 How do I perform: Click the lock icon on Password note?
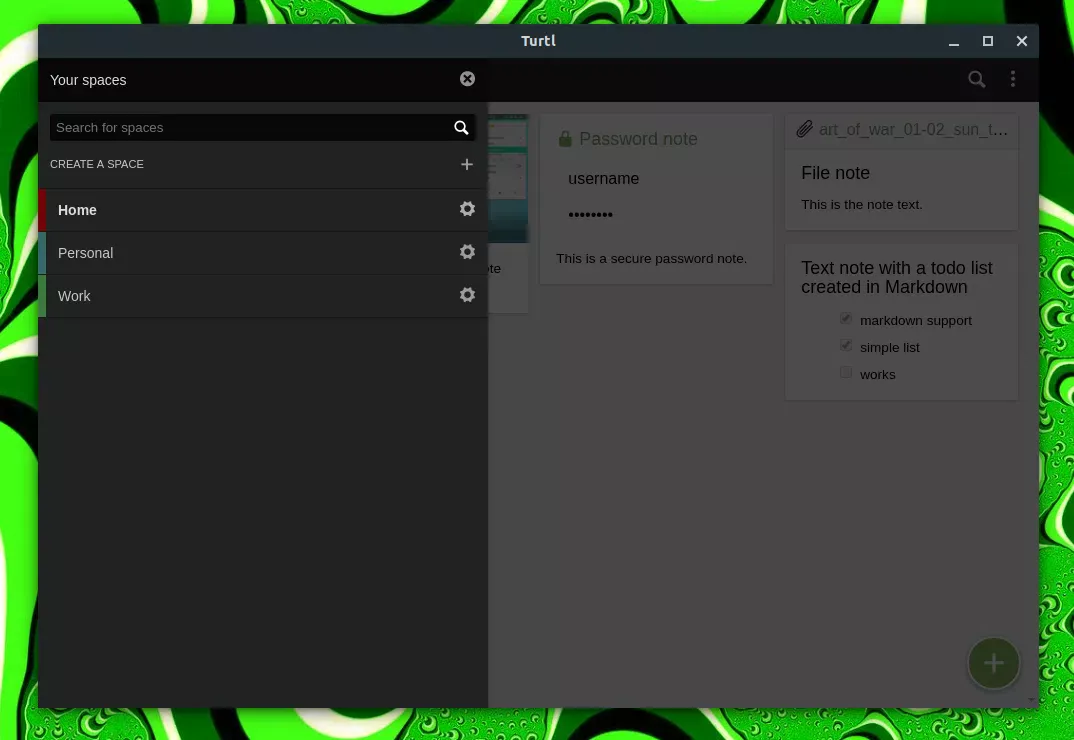[565, 139]
